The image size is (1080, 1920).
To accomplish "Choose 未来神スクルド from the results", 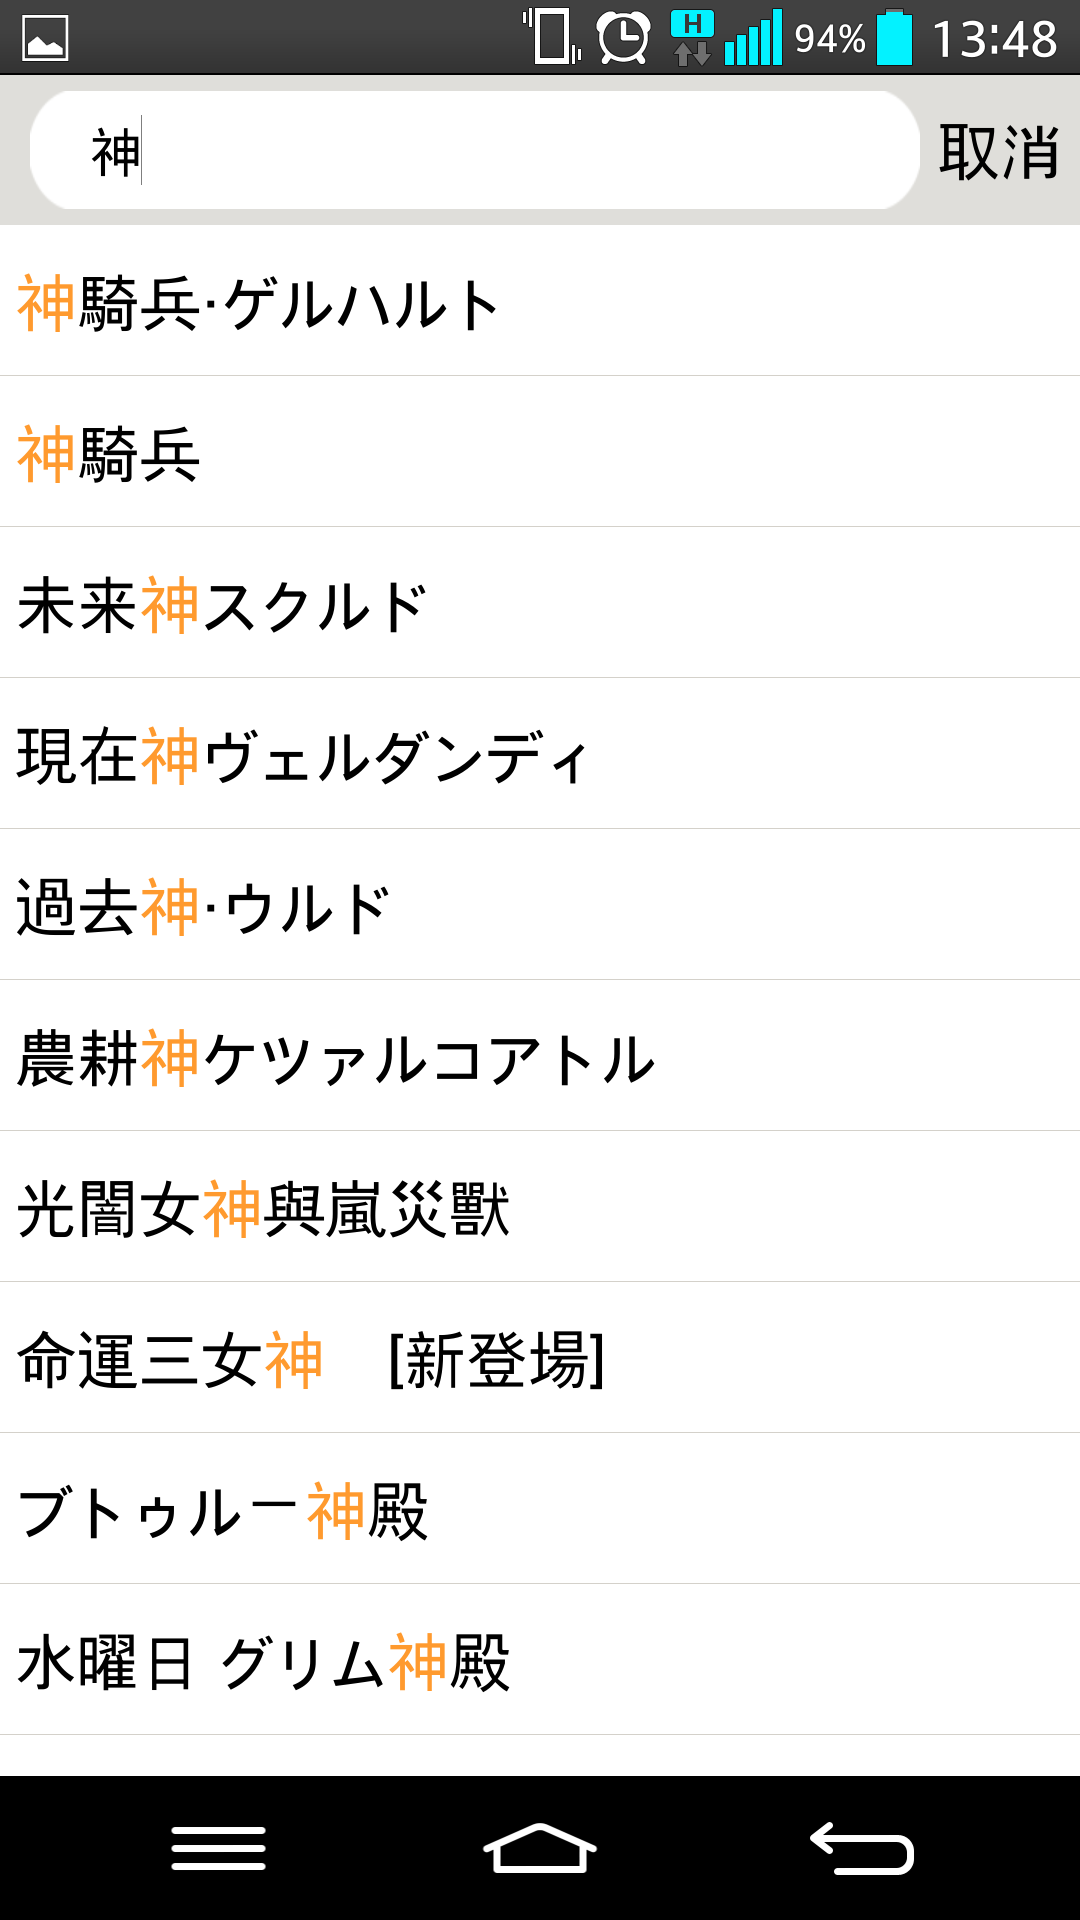I will pyautogui.click(x=540, y=603).
